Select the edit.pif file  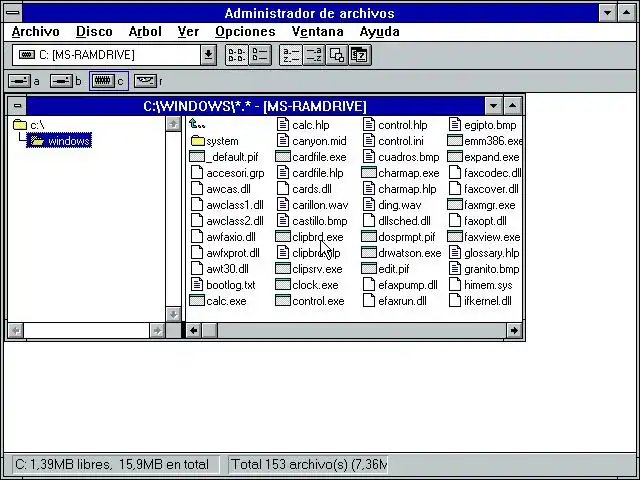click(x=385, y=269)
